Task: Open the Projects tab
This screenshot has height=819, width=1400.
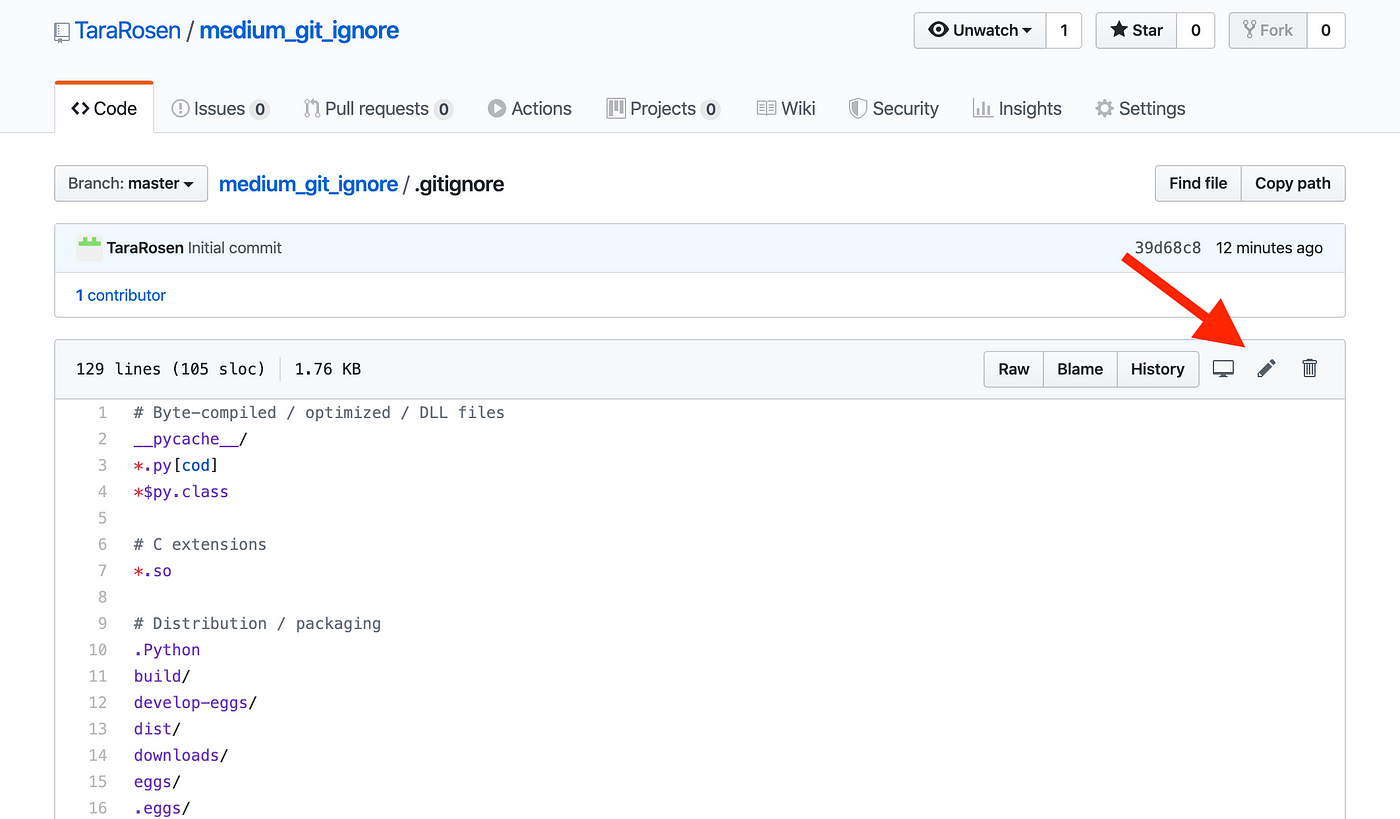Action: pyautogui.click(x=663, y=108)
